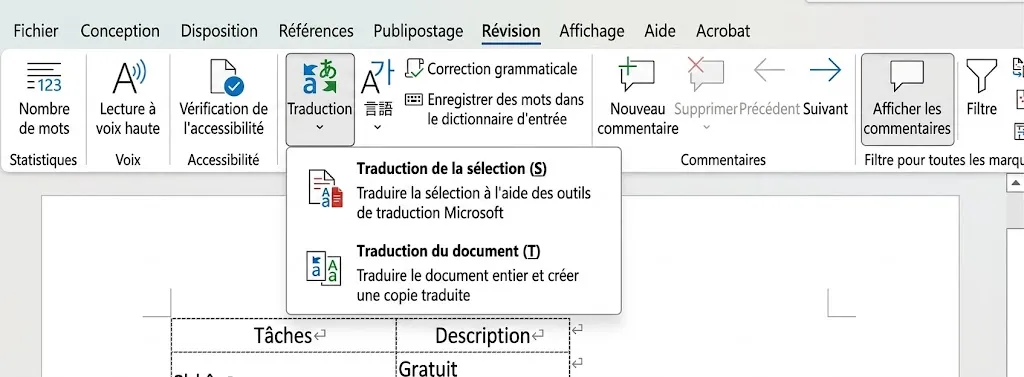Click Enregistrer des mots dans le dictionnaire
The image size is (1024, 377).
(x=494, y=109)
